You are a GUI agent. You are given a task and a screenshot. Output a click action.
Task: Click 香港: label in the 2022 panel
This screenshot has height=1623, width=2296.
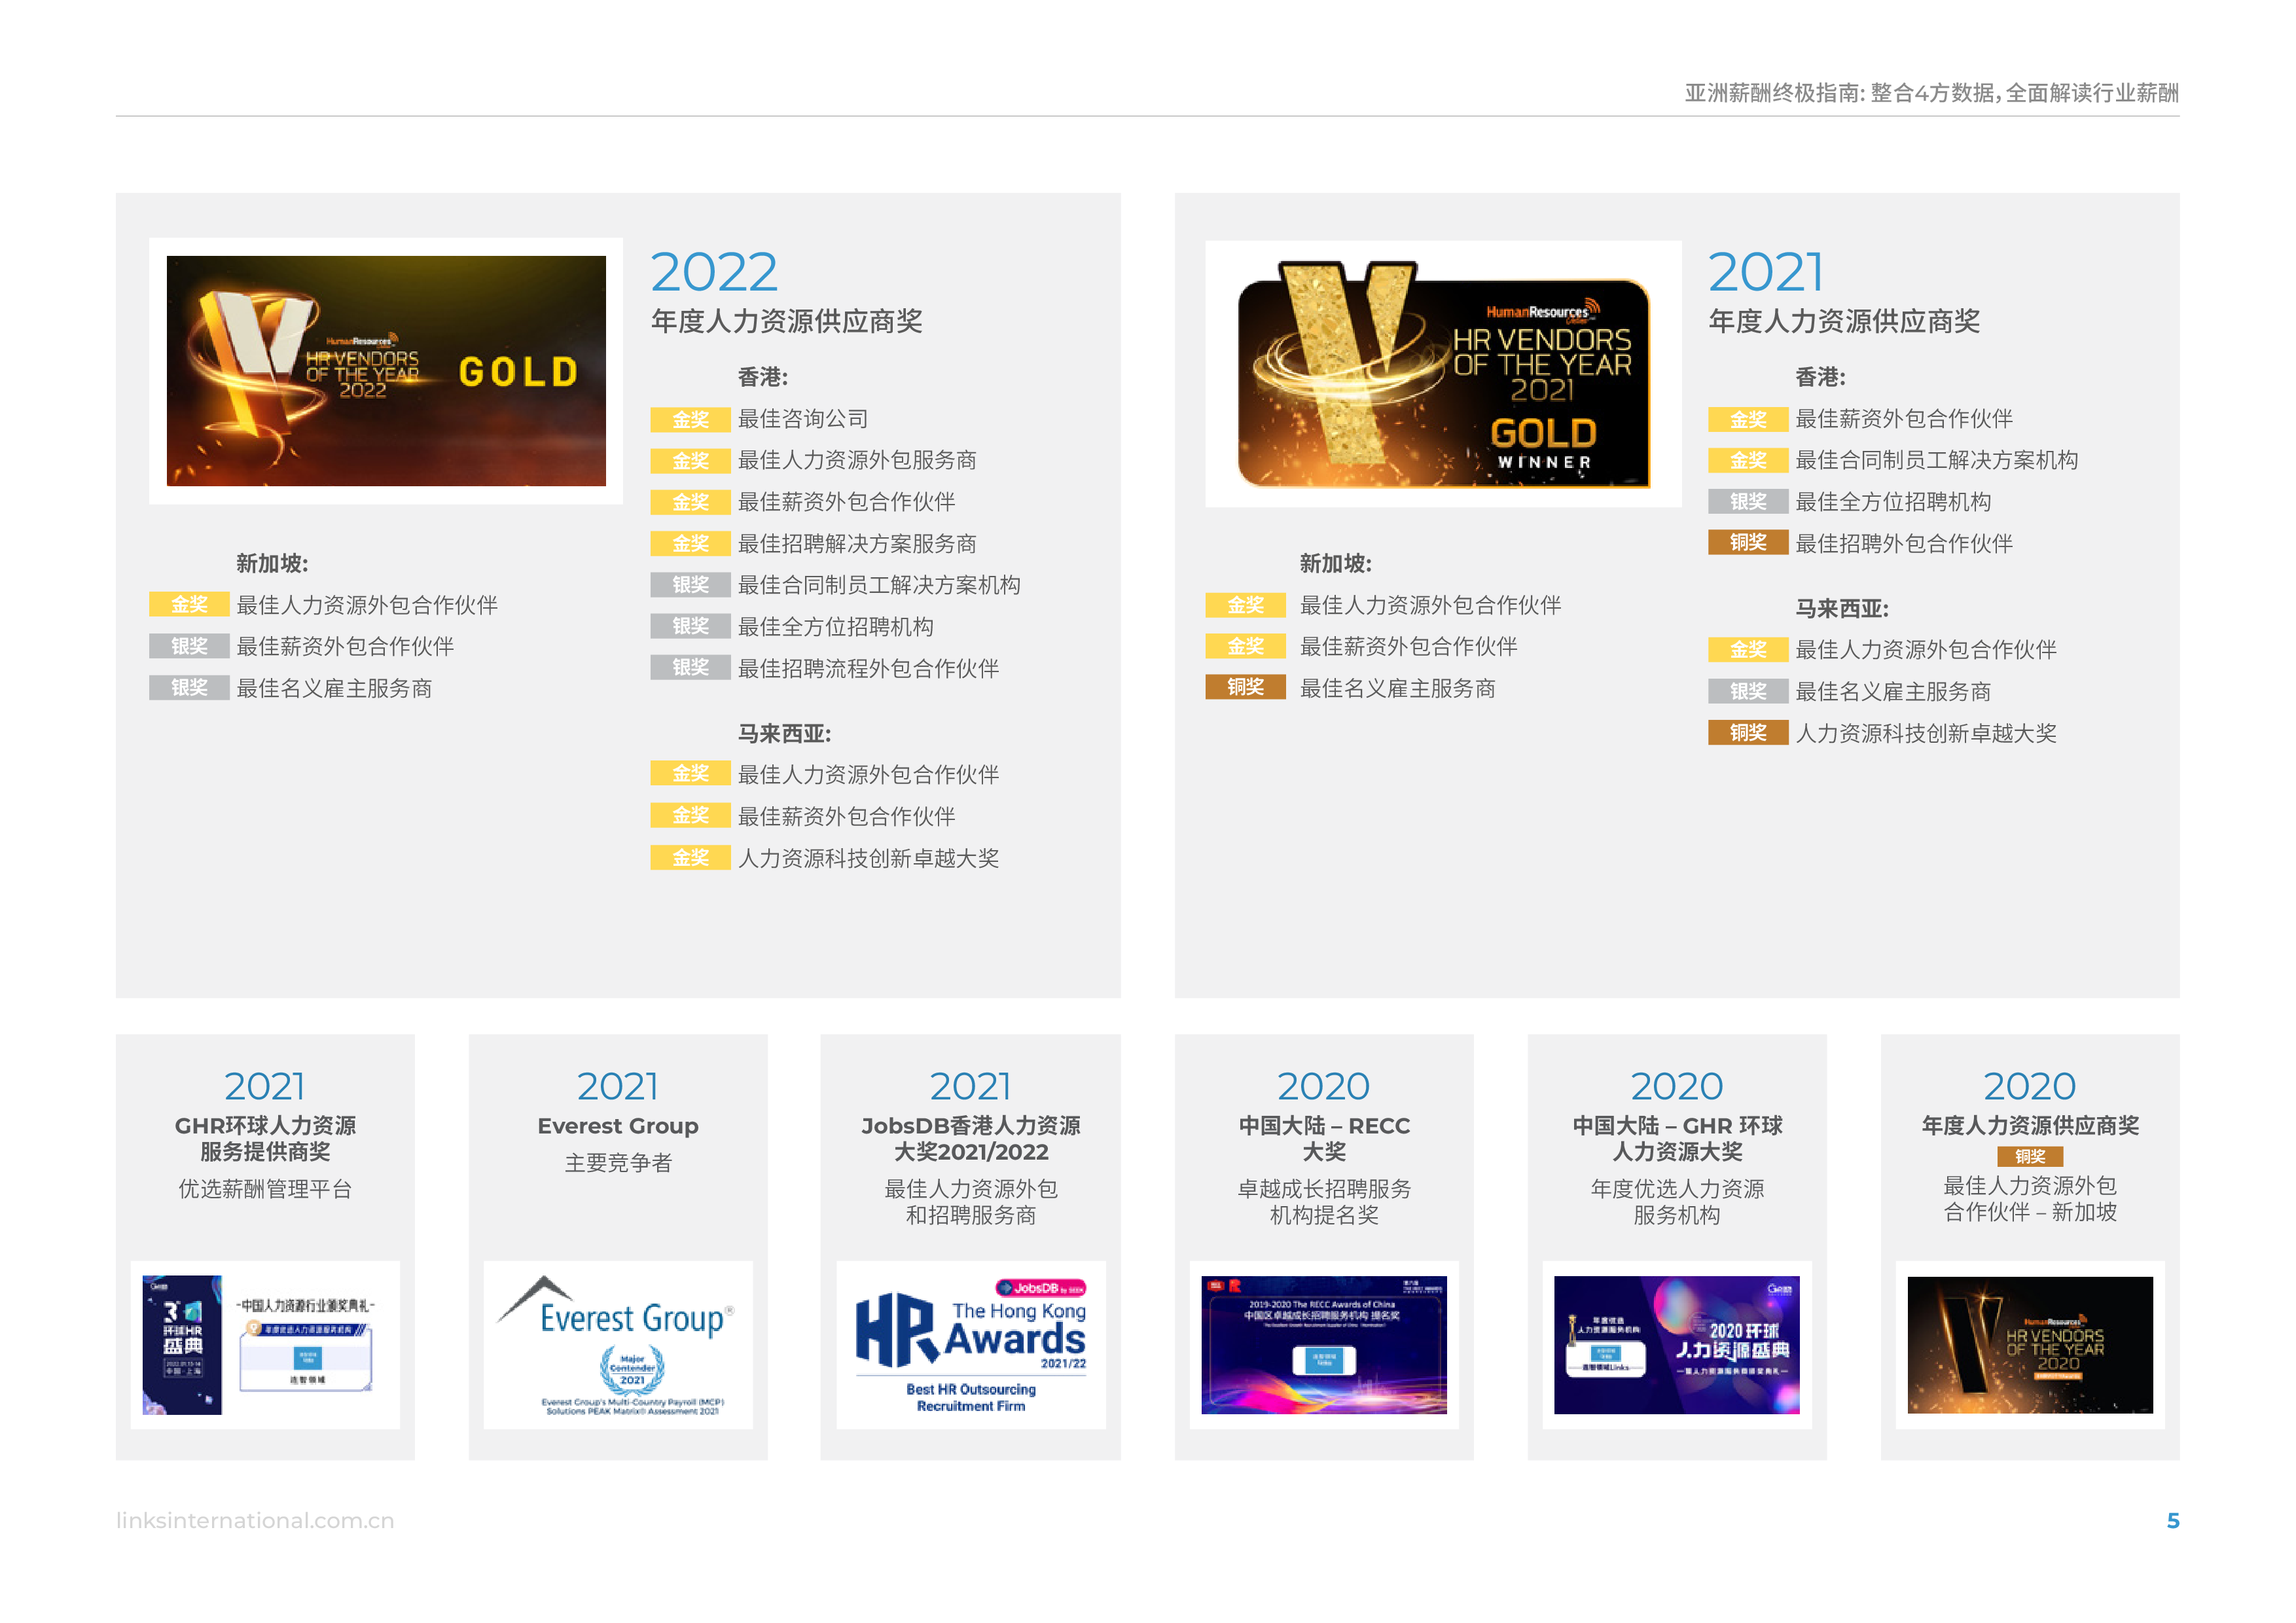[763, 377]
